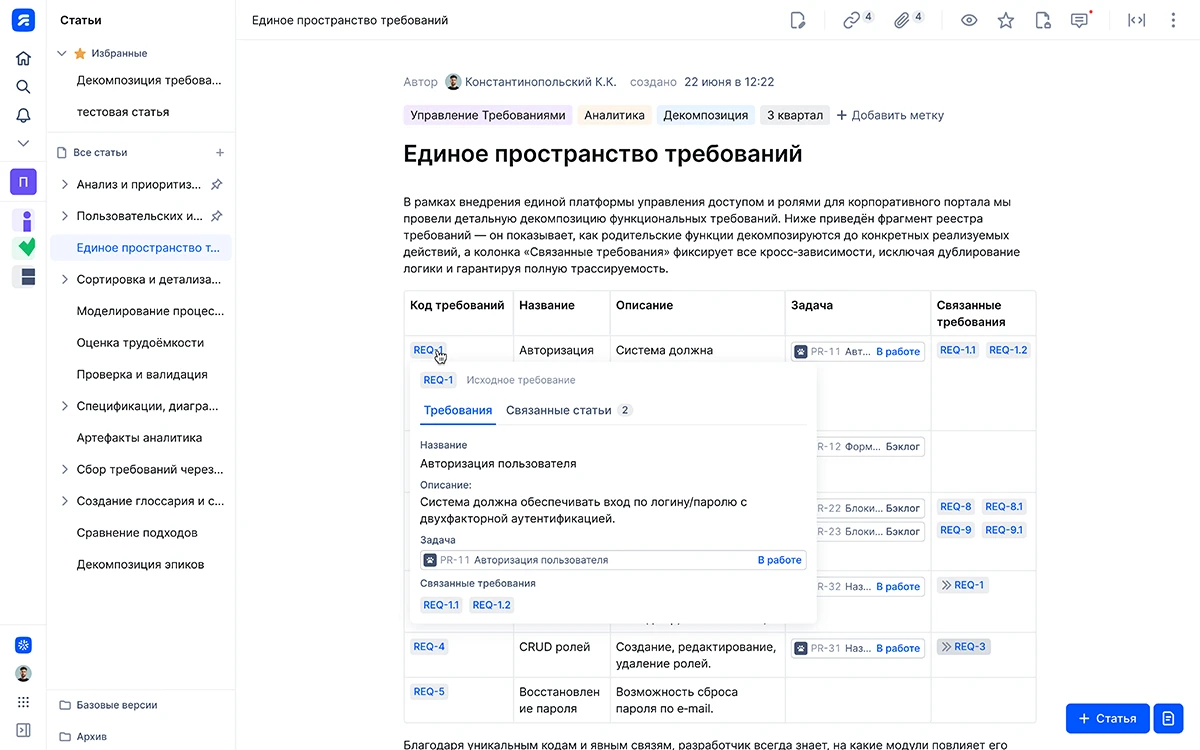This screenshot has height=750, width=1200.
Task: Expand left rail chevron below the bell
Action: coord(23,143)
